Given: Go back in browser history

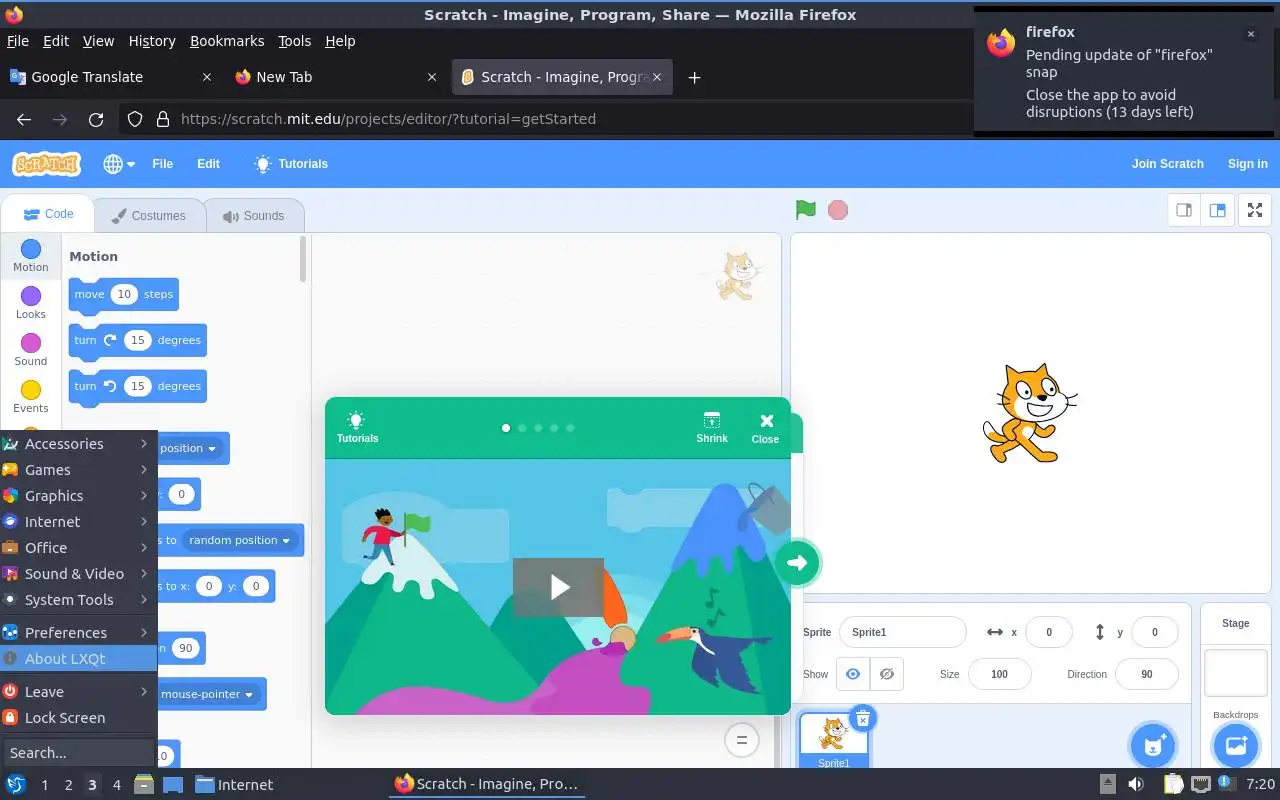Looking at the screenshot, I should pos(24,119).
